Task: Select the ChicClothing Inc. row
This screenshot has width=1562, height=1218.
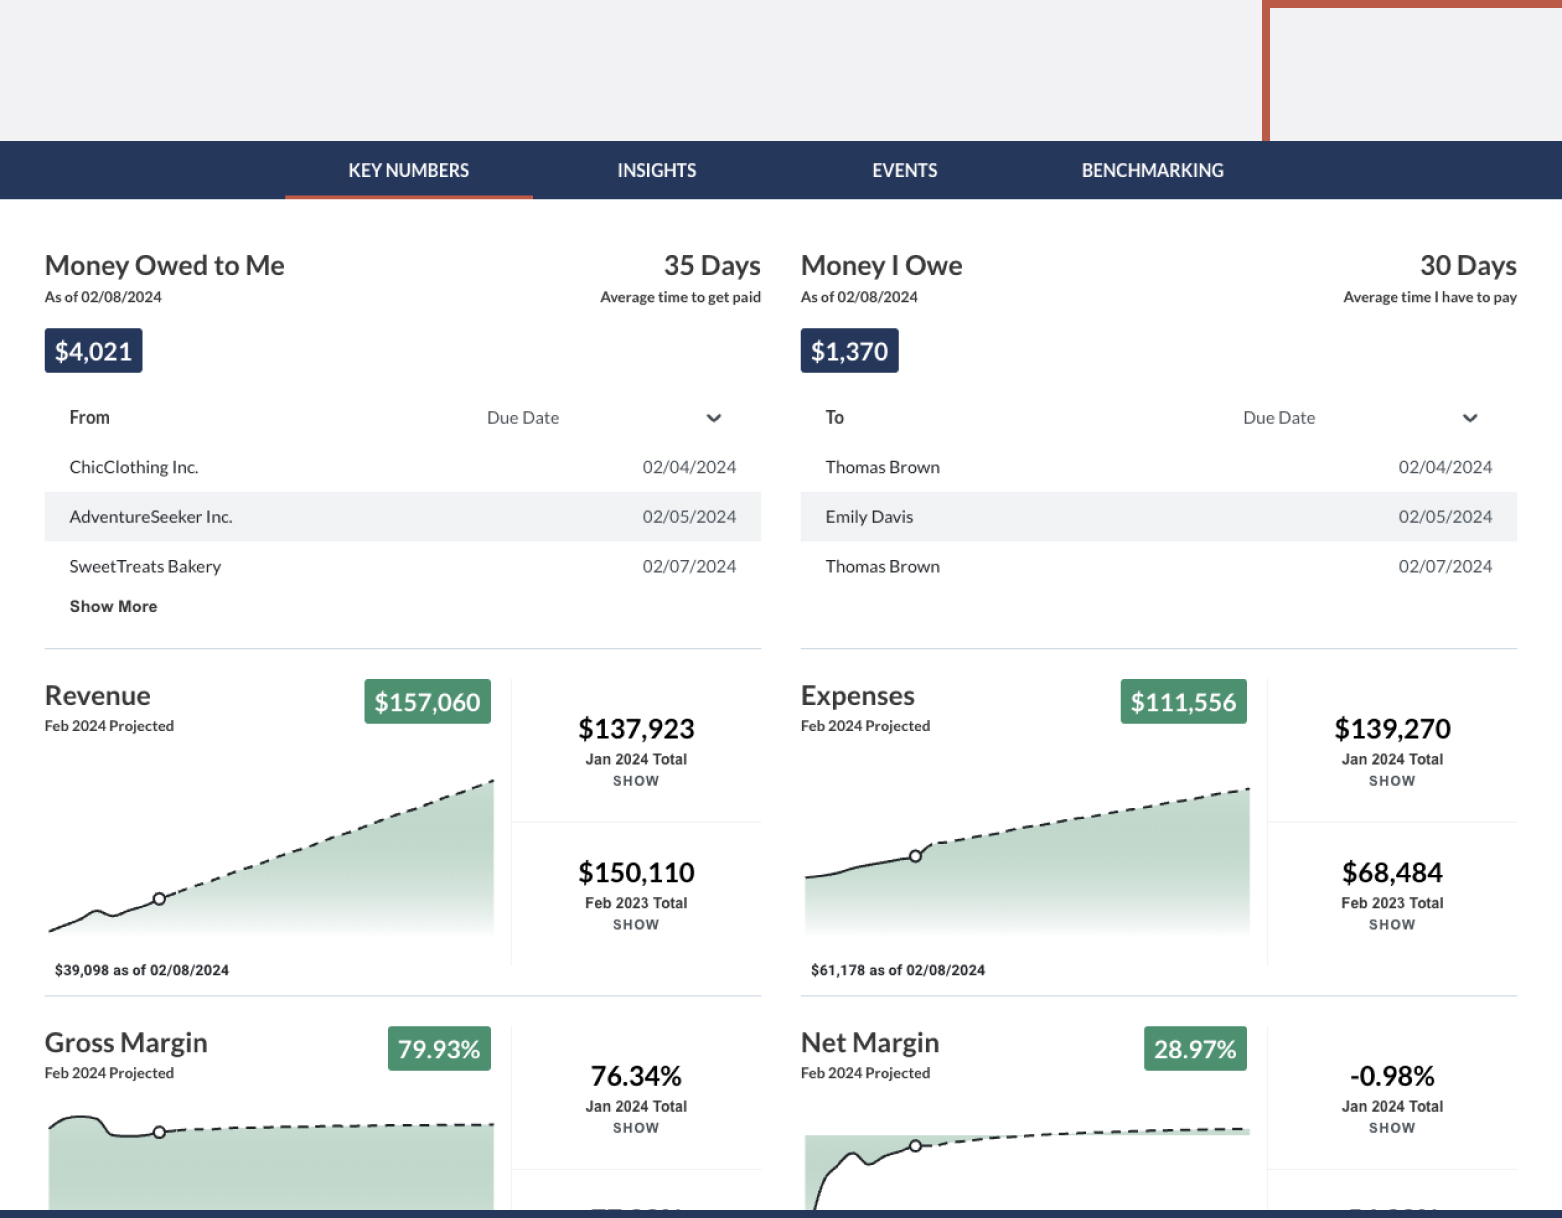Action: 403,467
